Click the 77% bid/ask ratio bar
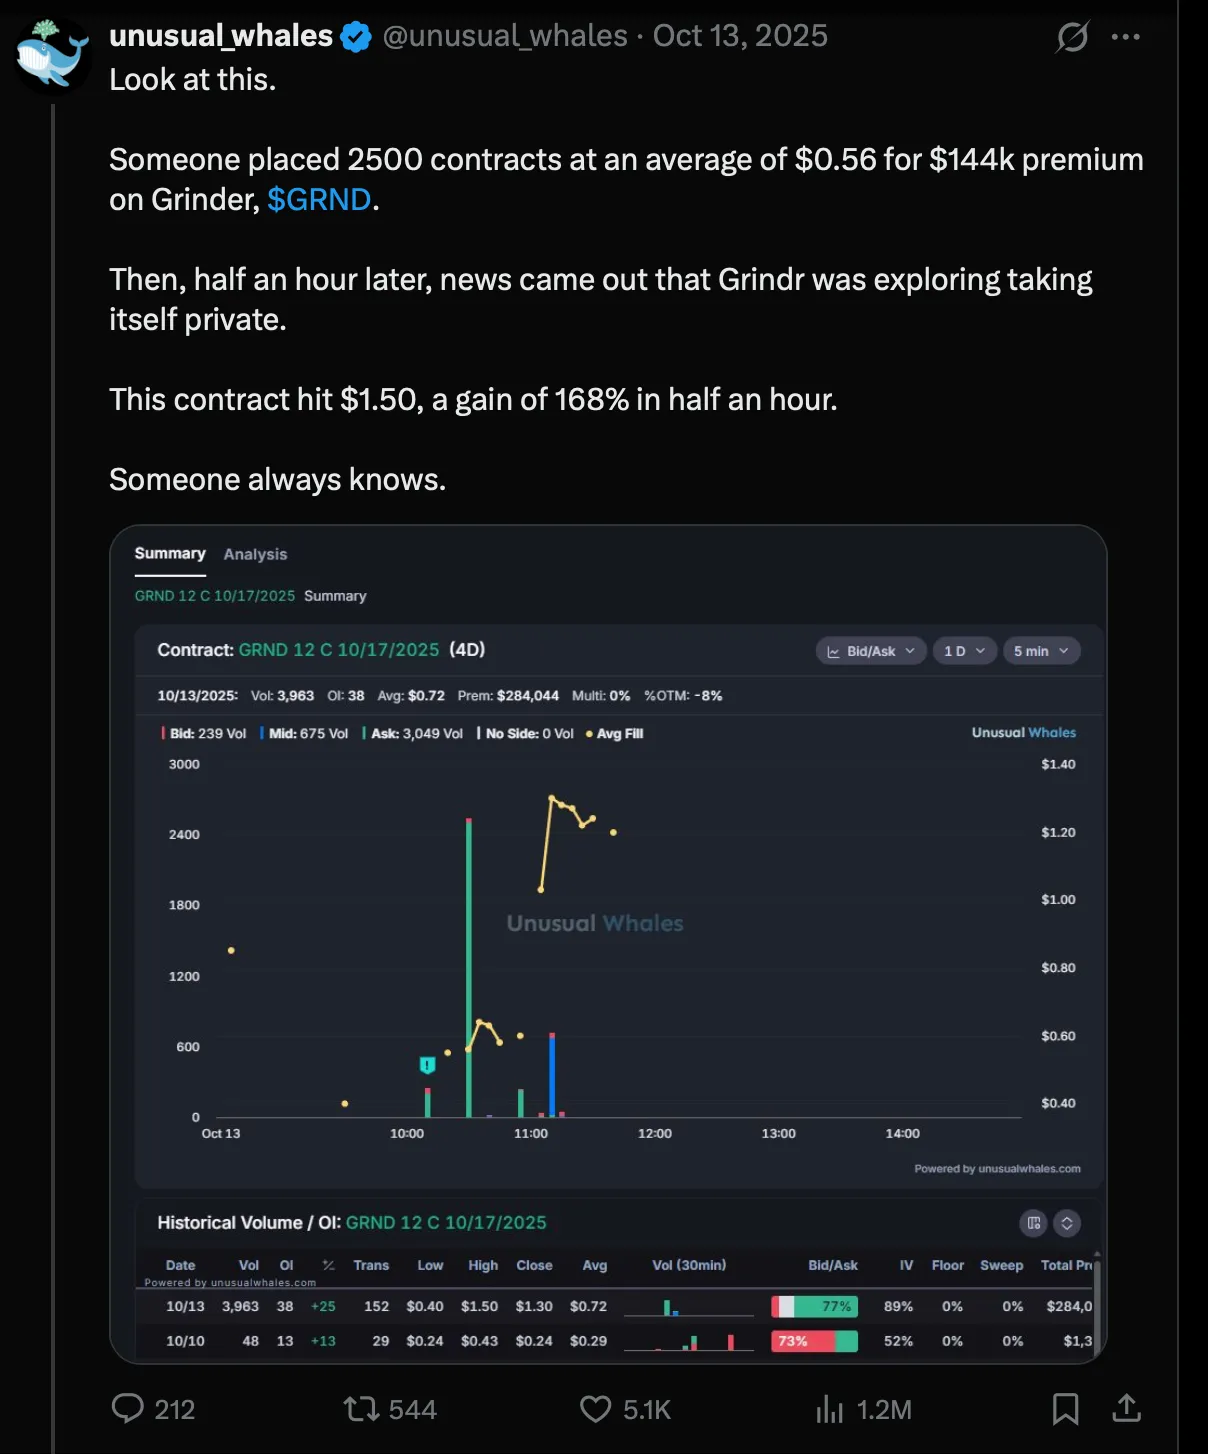 coord(814,1306)
